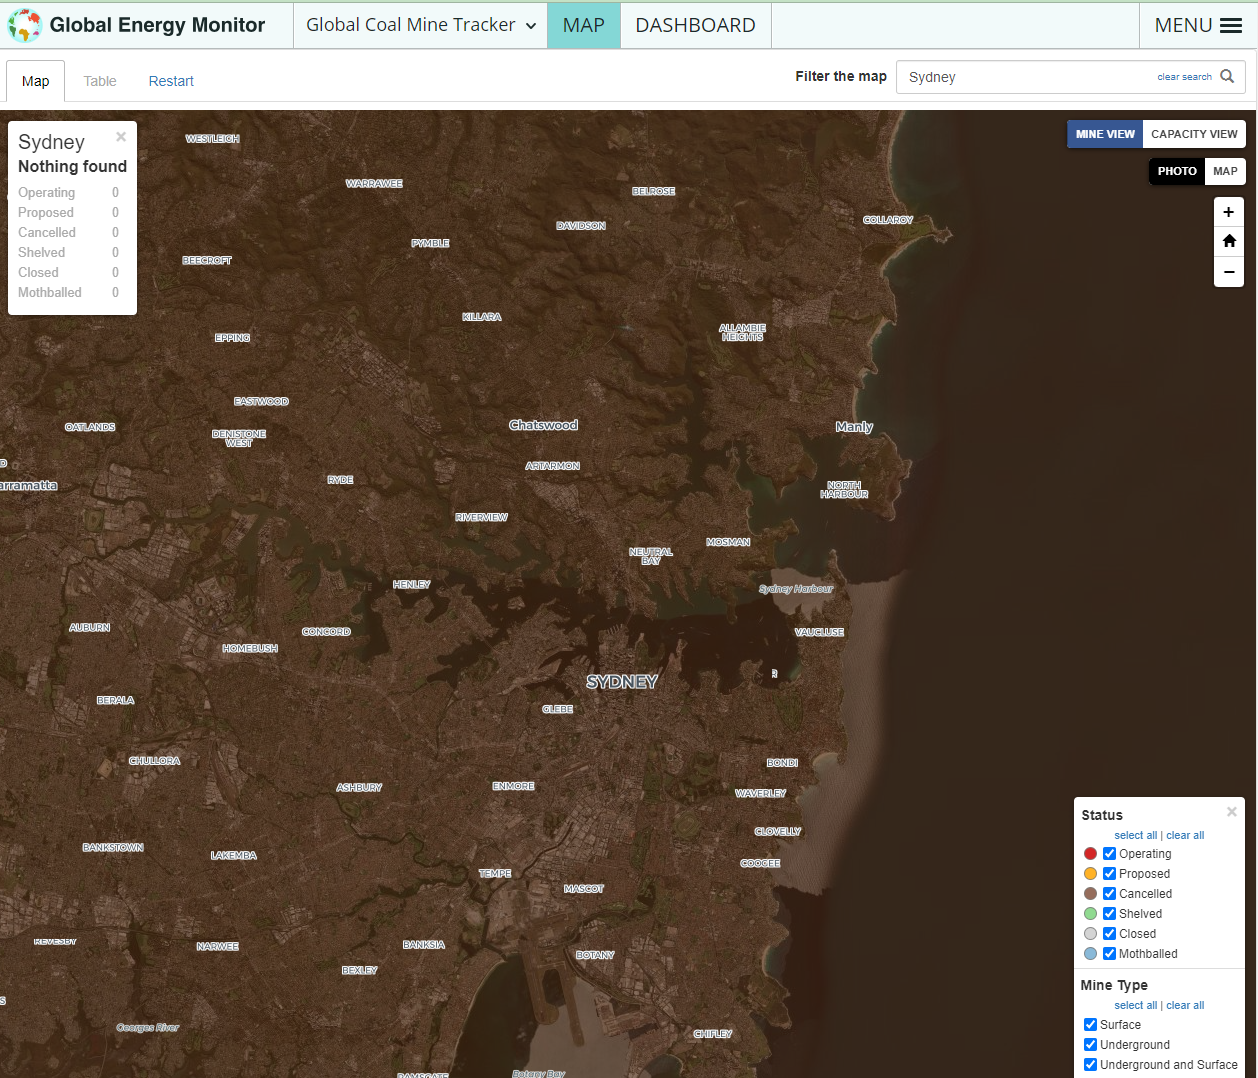Switch to the Table tab
The height and width of the screenshot is (1078, 1258).
(100, 81)
